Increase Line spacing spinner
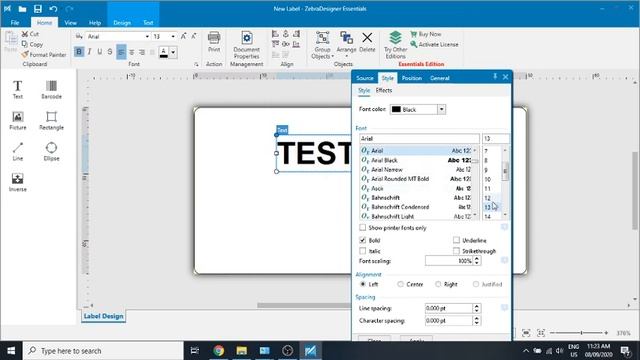The height and width of the screenshot is (360, 640). pyautogui.click(x=476, y=306)
